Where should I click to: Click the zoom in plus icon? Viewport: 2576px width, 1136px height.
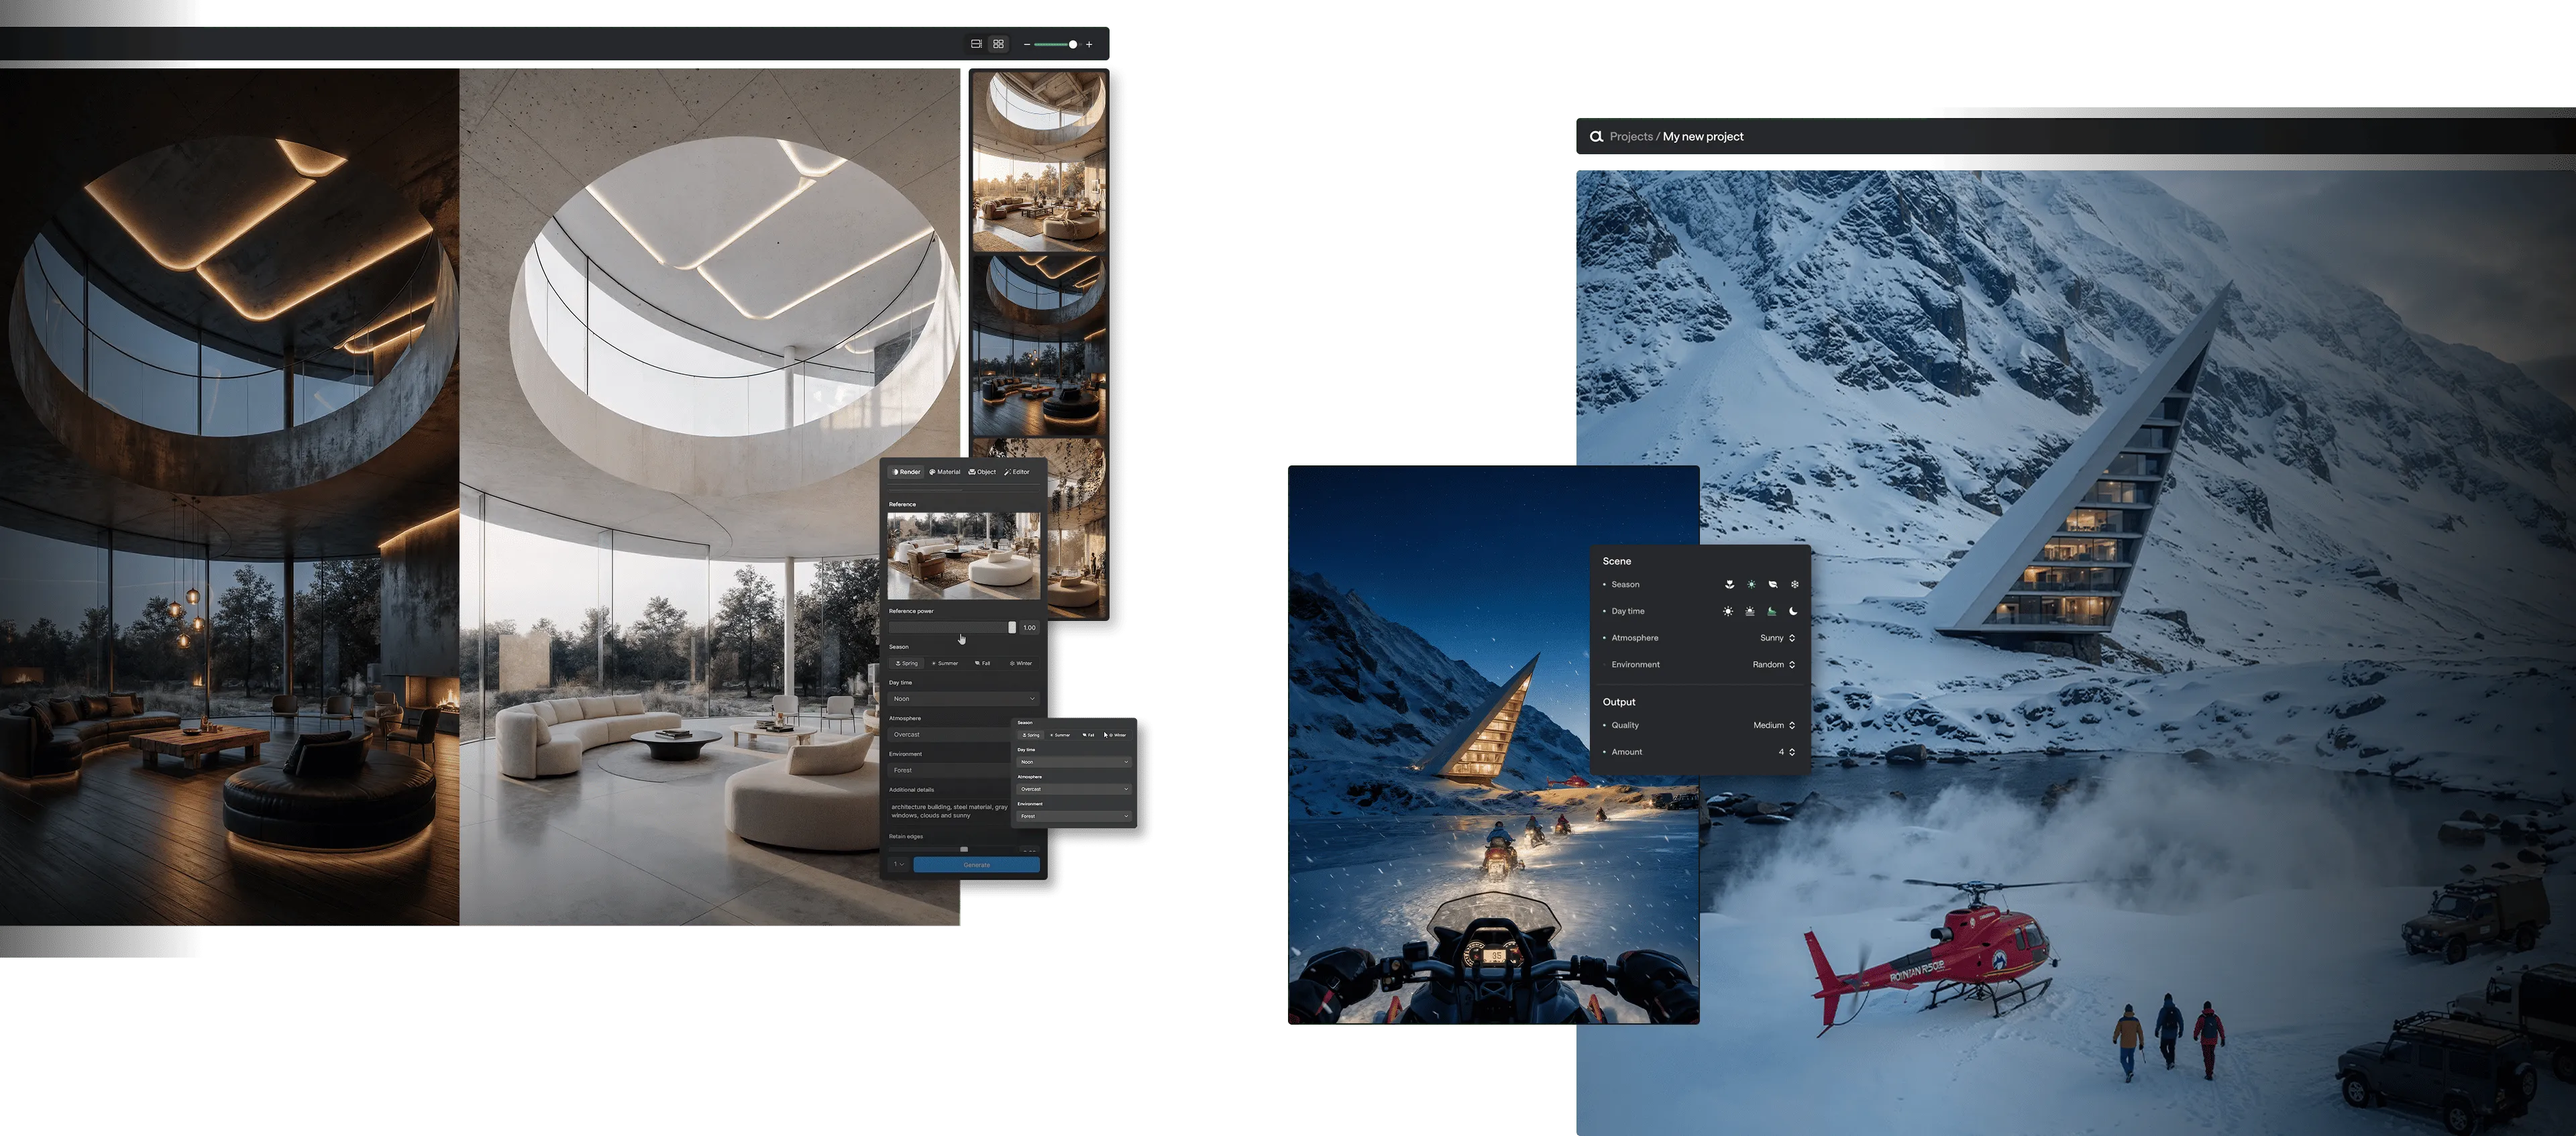pyautogui.click(x=1089, y=44)
